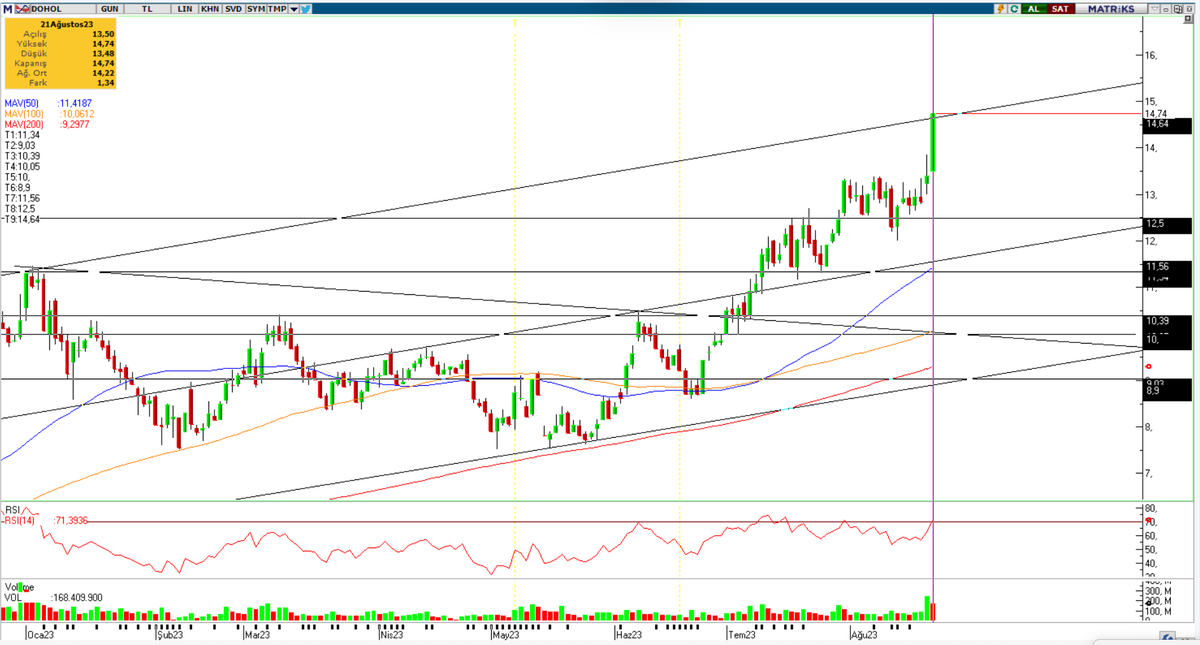This screenshot has height=645, width=1200.
Task: Click the 14,64 price tag on axis
Action: point(1166,124)
